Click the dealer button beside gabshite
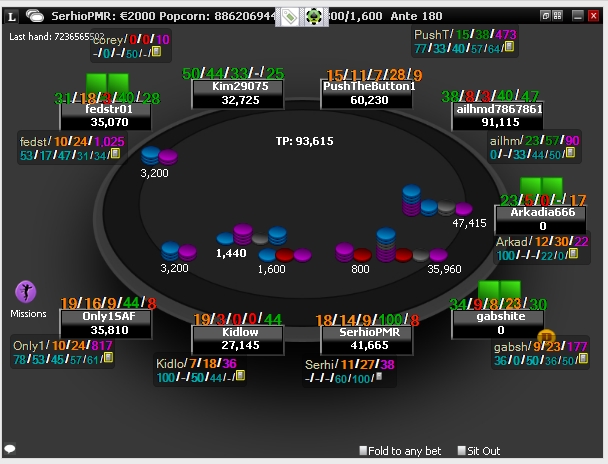608x464 pixels. pos(546,336)
